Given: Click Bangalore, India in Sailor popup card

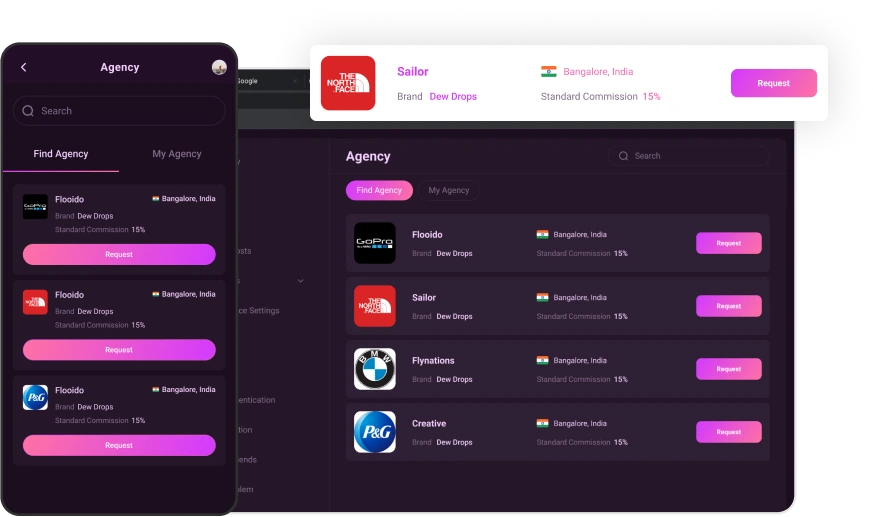Looking at the screenshot, I should (x=598, y=71).
